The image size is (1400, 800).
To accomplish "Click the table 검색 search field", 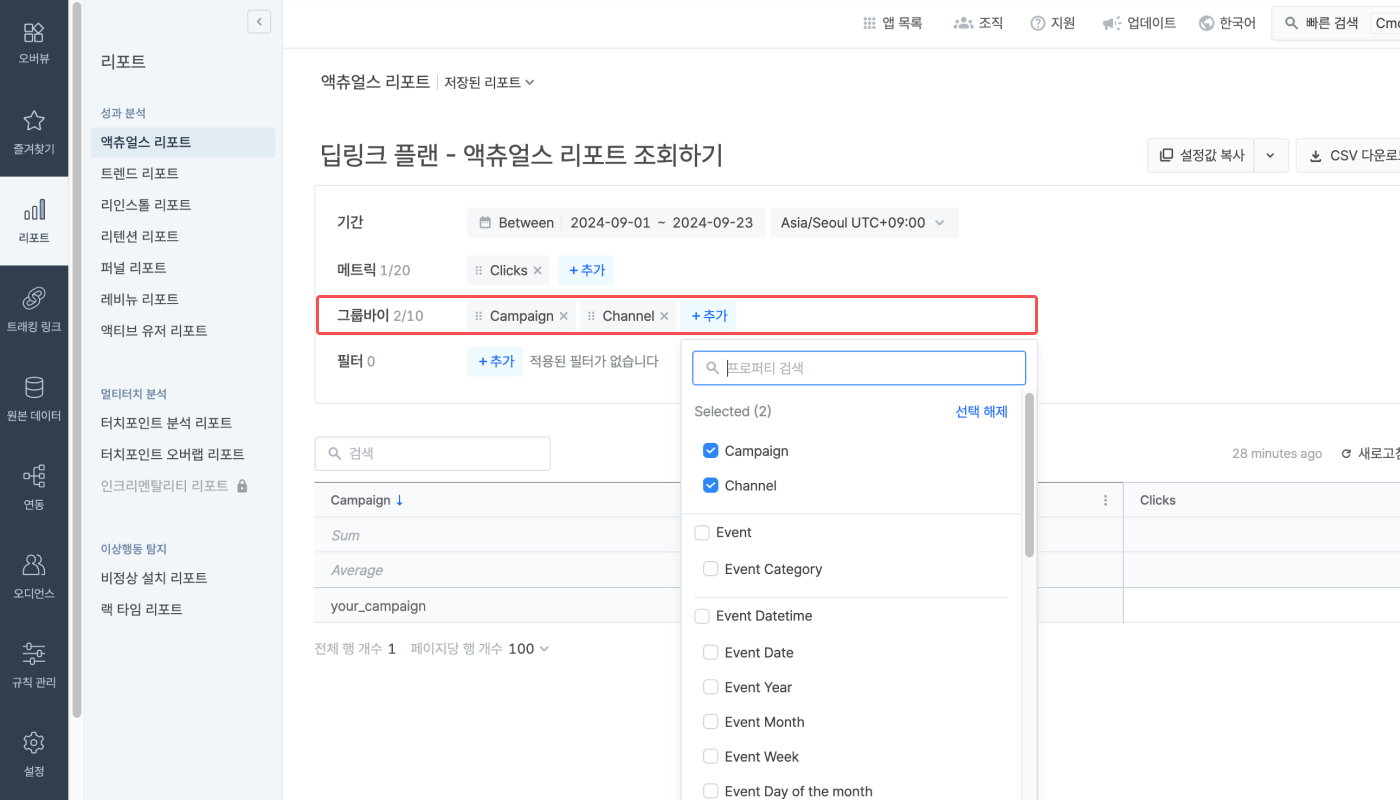I will (x=432, y=453).
